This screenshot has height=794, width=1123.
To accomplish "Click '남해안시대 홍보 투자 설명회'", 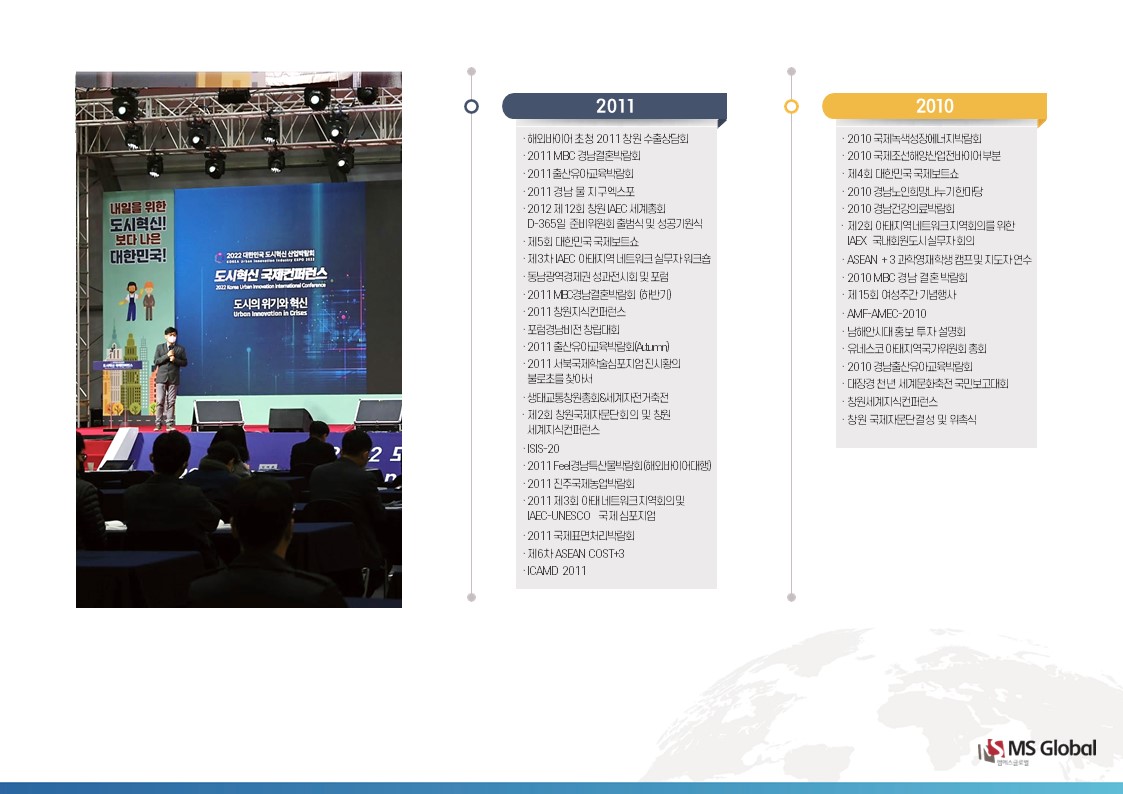I will (906, 332).
